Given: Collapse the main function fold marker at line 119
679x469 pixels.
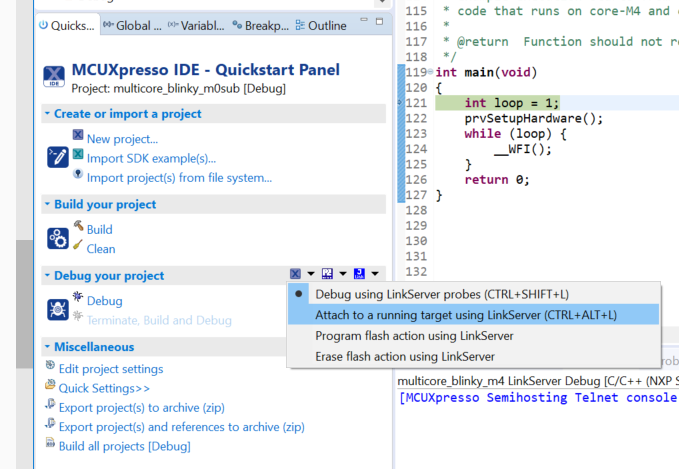Looking at the screenshot, I should pyautogui.click(x=430, y=72).
